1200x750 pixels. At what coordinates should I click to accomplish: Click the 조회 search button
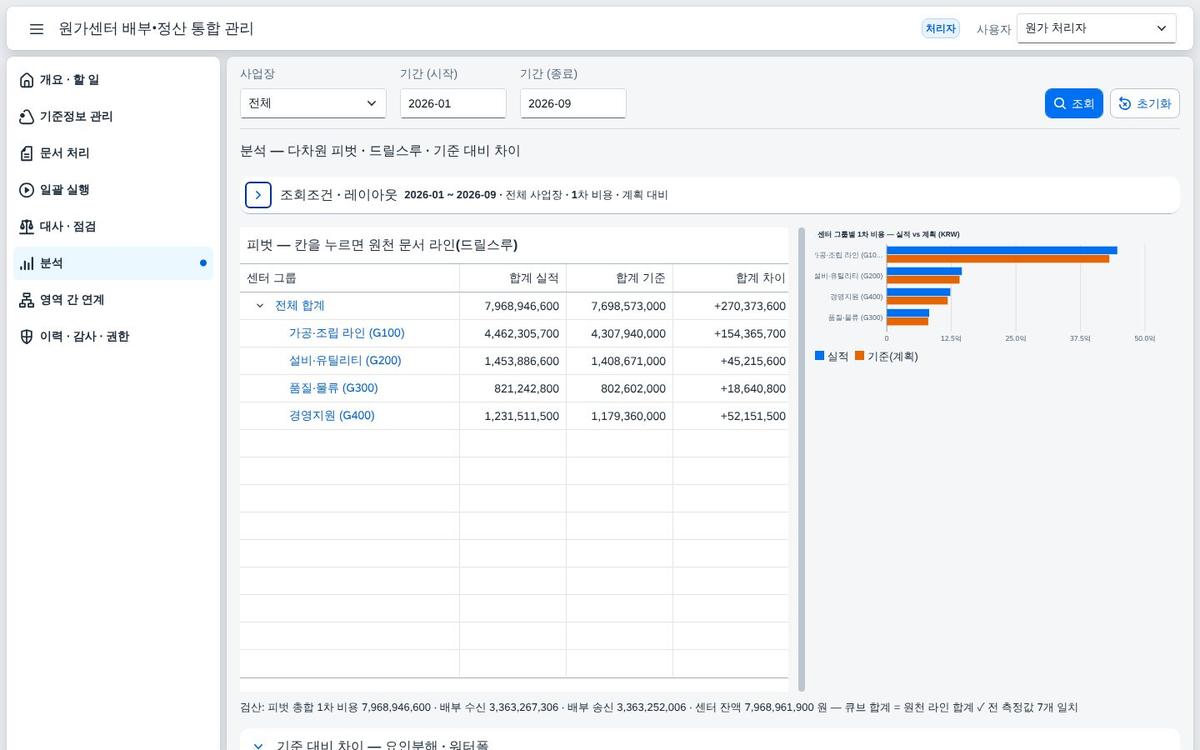click(x=1074, y=103)
